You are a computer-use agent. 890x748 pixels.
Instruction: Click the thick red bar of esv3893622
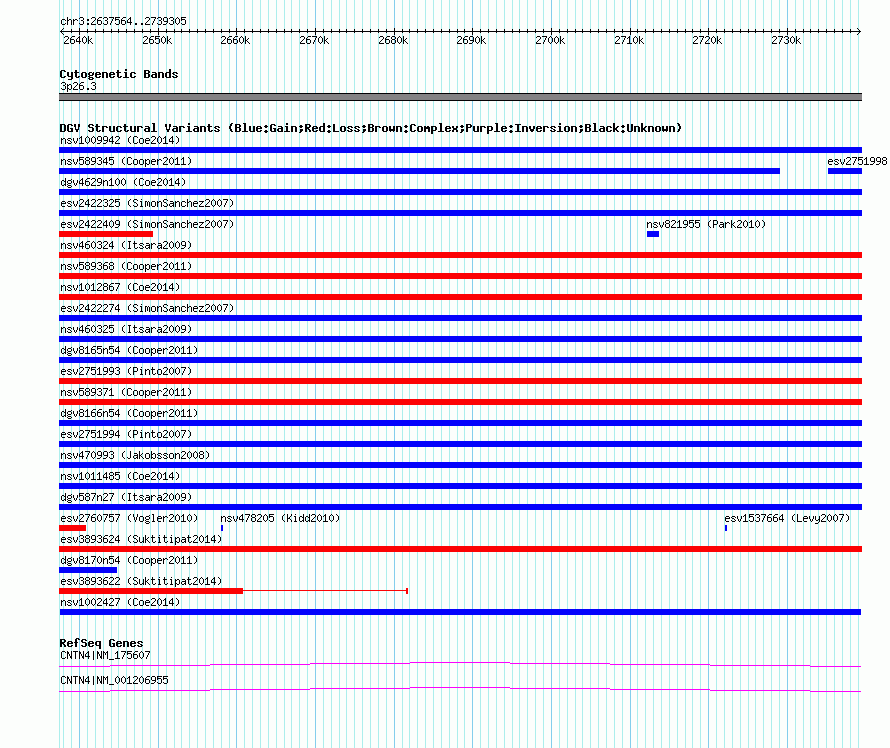[x=151, y=591]
